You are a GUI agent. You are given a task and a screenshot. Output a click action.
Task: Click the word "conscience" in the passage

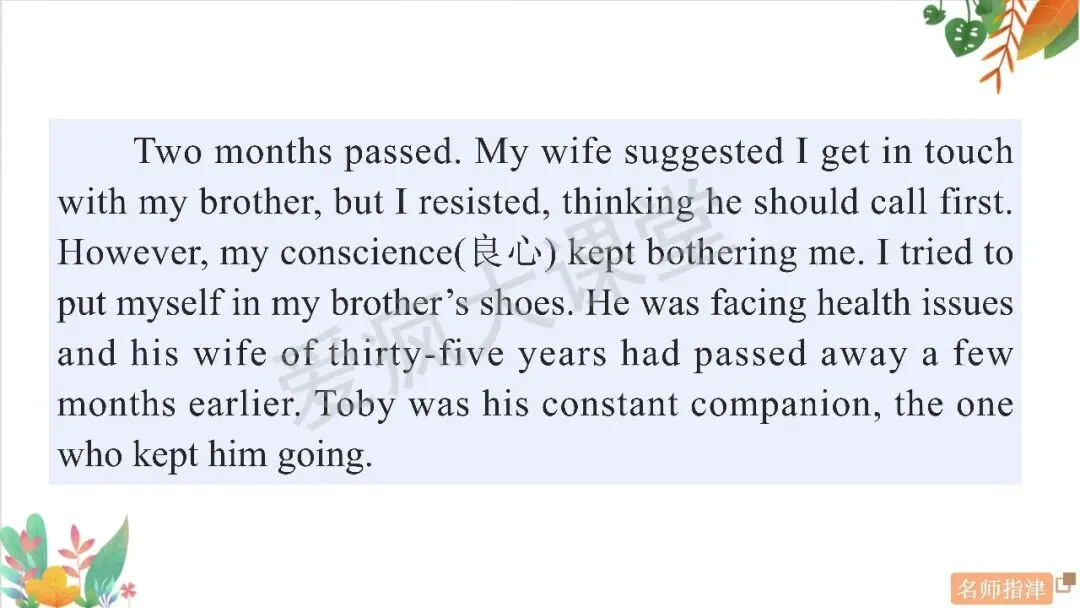click(366, 253)
